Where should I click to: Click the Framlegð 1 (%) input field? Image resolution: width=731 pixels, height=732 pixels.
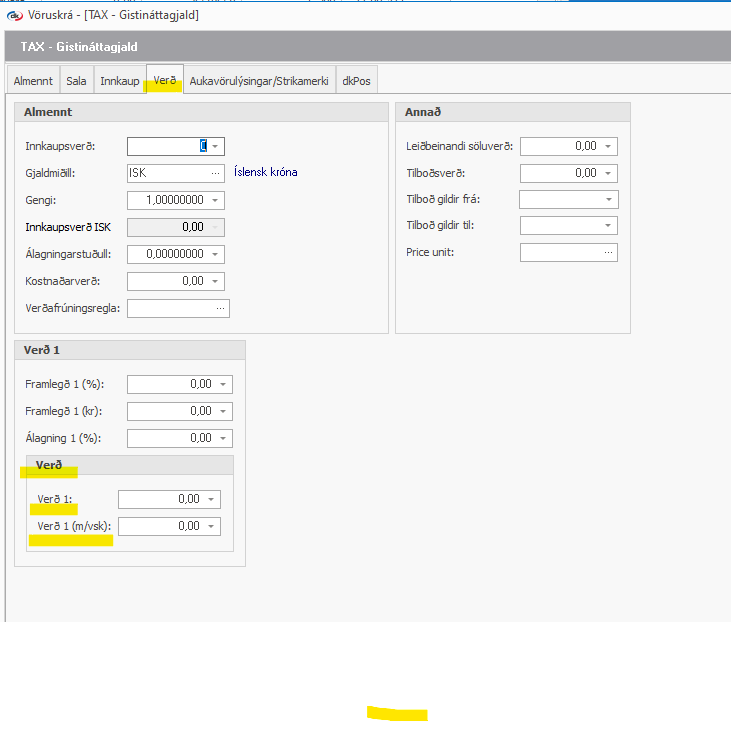coord(170,384)
